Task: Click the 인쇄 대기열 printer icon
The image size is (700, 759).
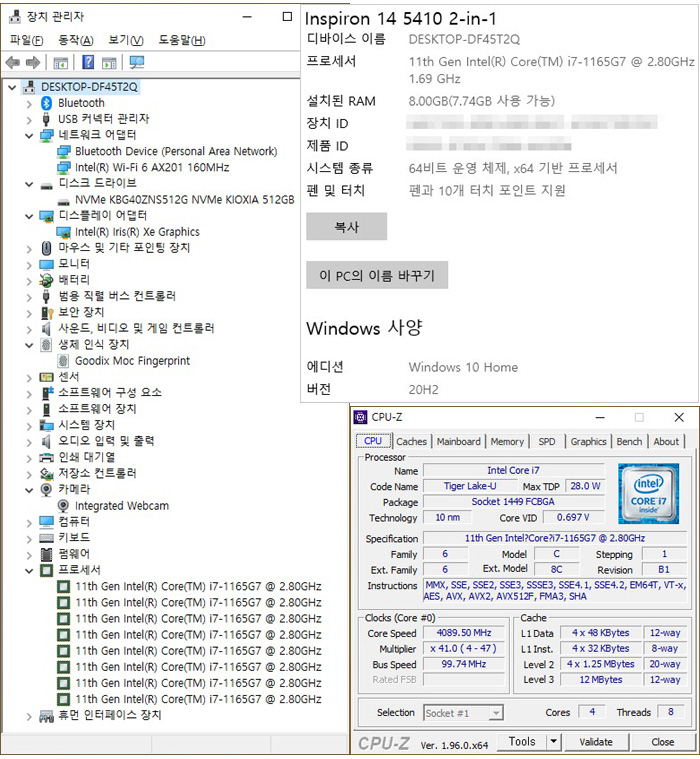Action: point(46,457)
